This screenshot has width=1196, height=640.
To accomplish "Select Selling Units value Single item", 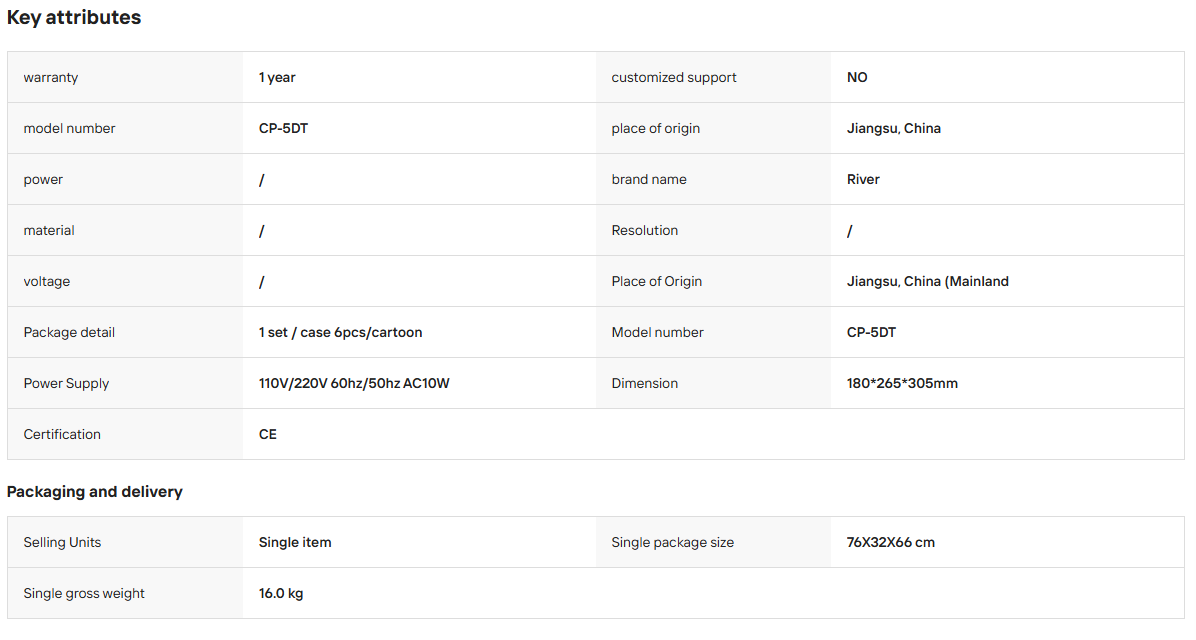I will coord(294,542).
